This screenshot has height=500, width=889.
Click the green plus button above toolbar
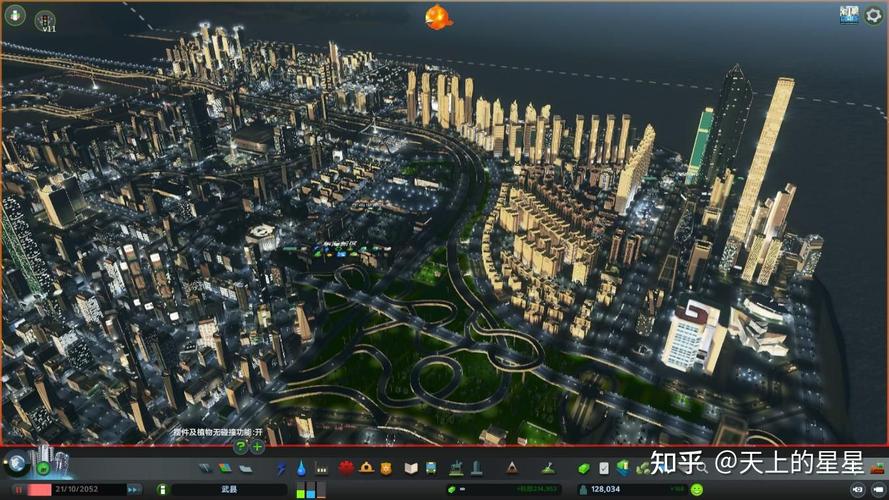pyautogui.click(x=257, y=447)
